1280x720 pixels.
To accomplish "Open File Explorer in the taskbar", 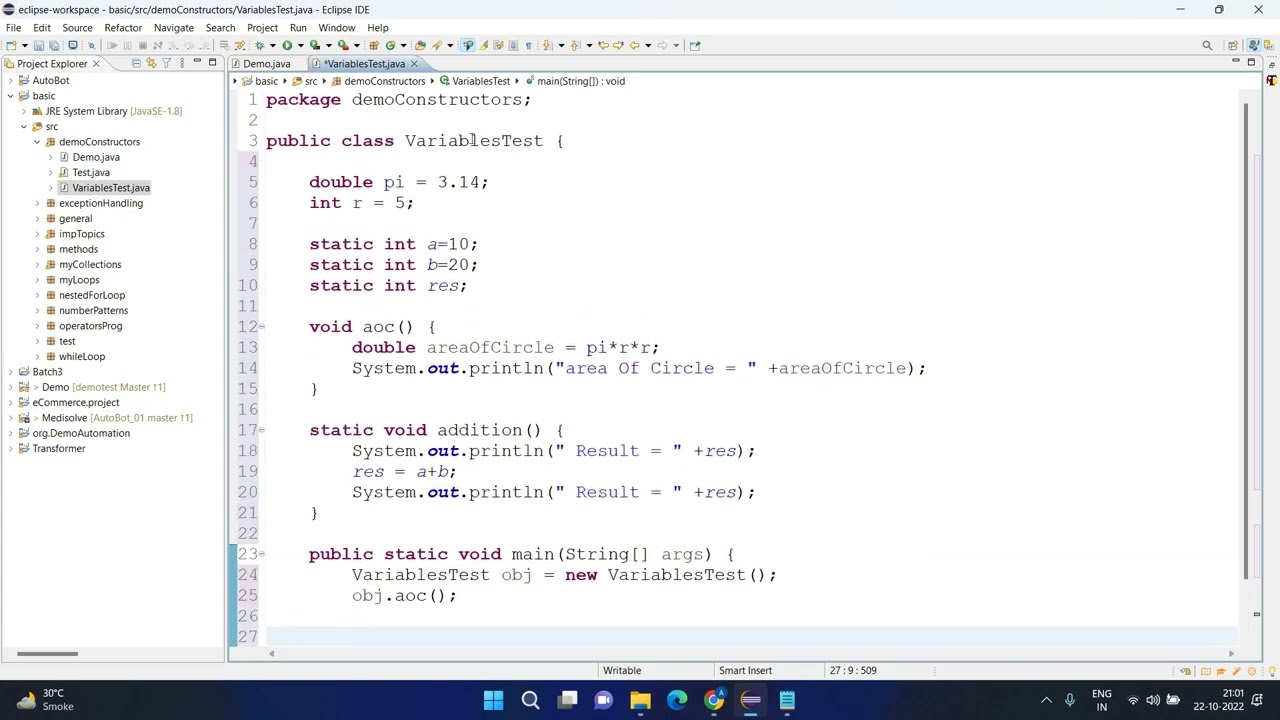I will (x=640, y=700).
